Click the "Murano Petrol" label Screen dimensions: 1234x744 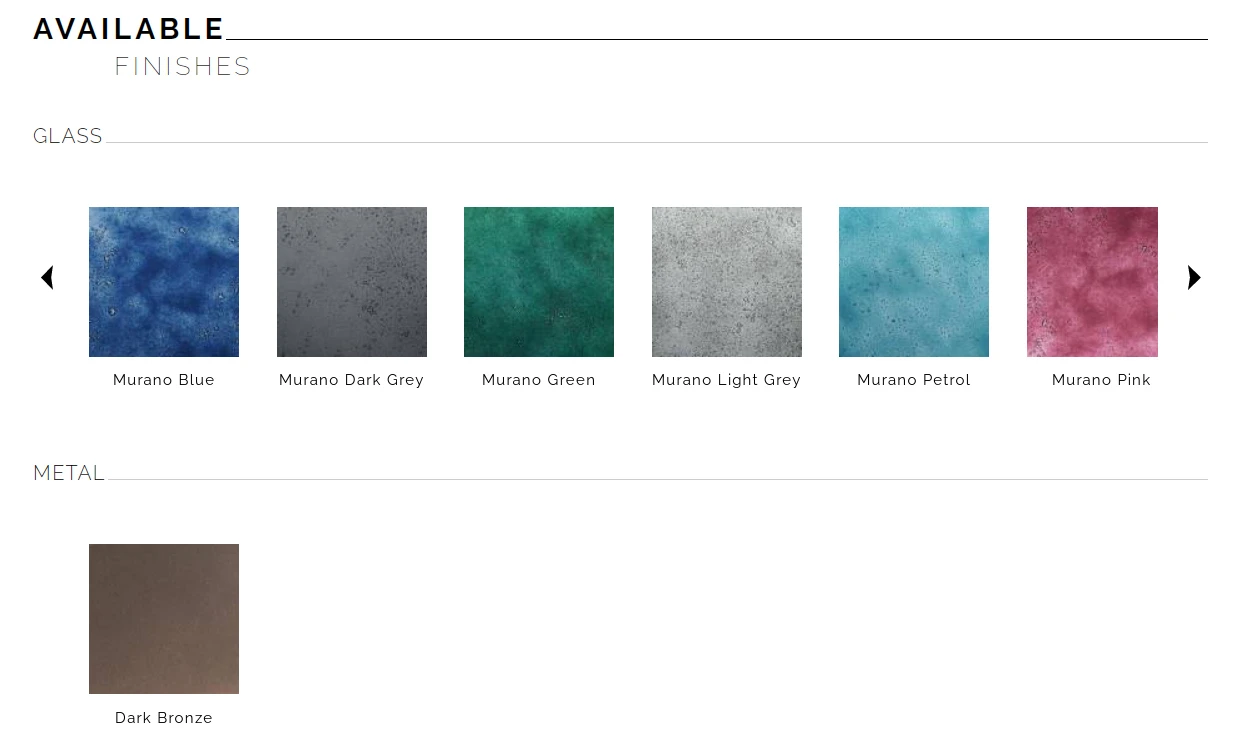pos(914,380)
